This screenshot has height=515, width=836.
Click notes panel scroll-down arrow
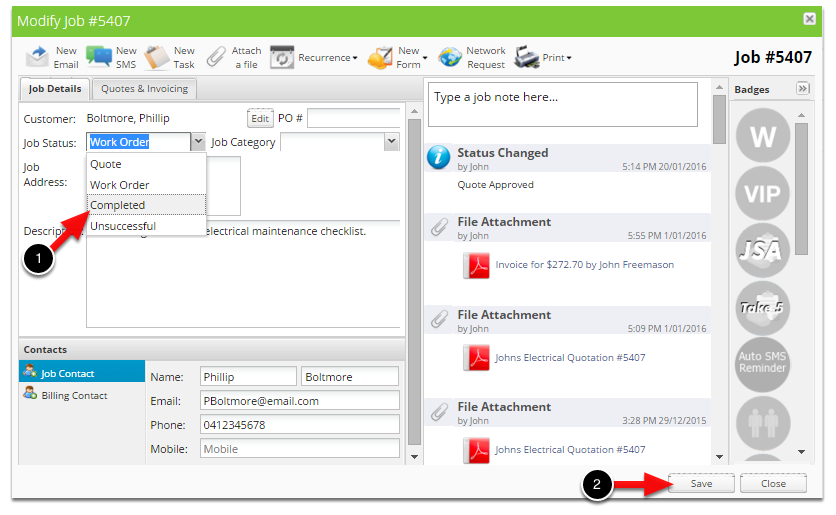tap(719, 457)
